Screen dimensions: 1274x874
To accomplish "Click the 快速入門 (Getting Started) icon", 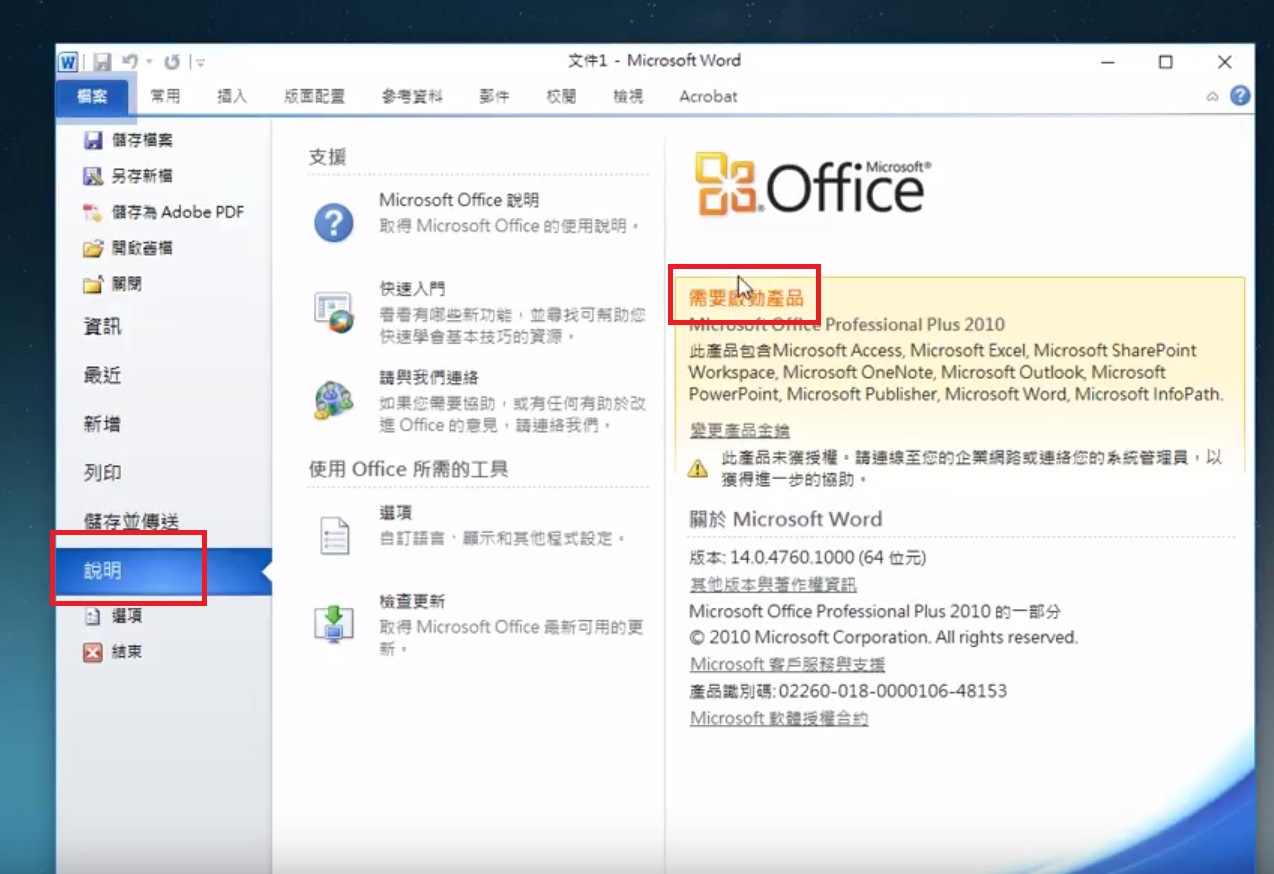I will click(x=334, y=312).
